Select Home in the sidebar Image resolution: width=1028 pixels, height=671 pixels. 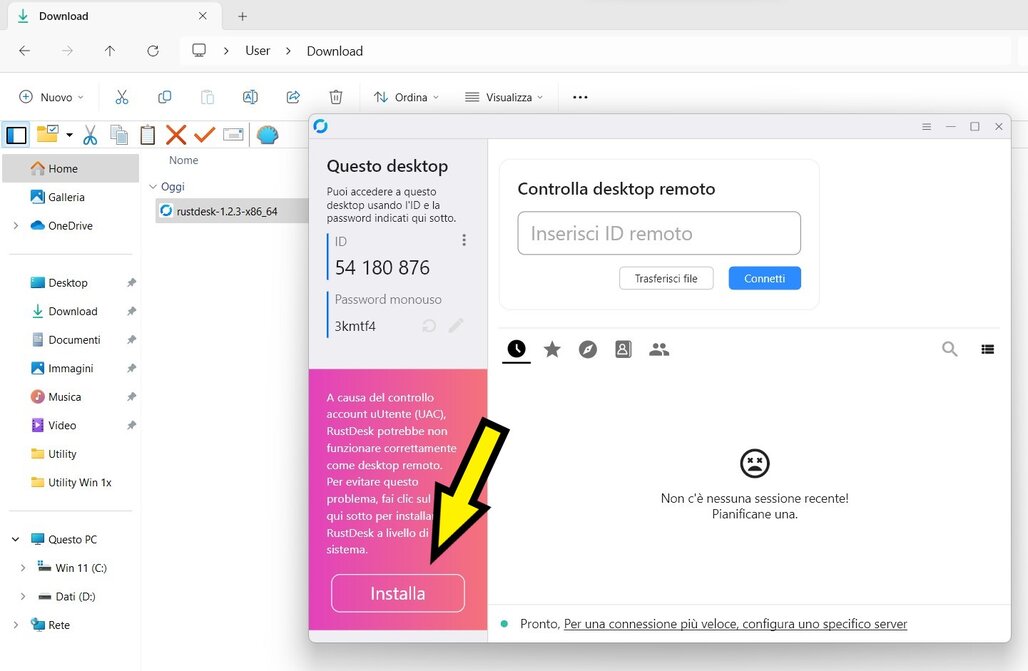pyautogui.click(x=71, y=169)
